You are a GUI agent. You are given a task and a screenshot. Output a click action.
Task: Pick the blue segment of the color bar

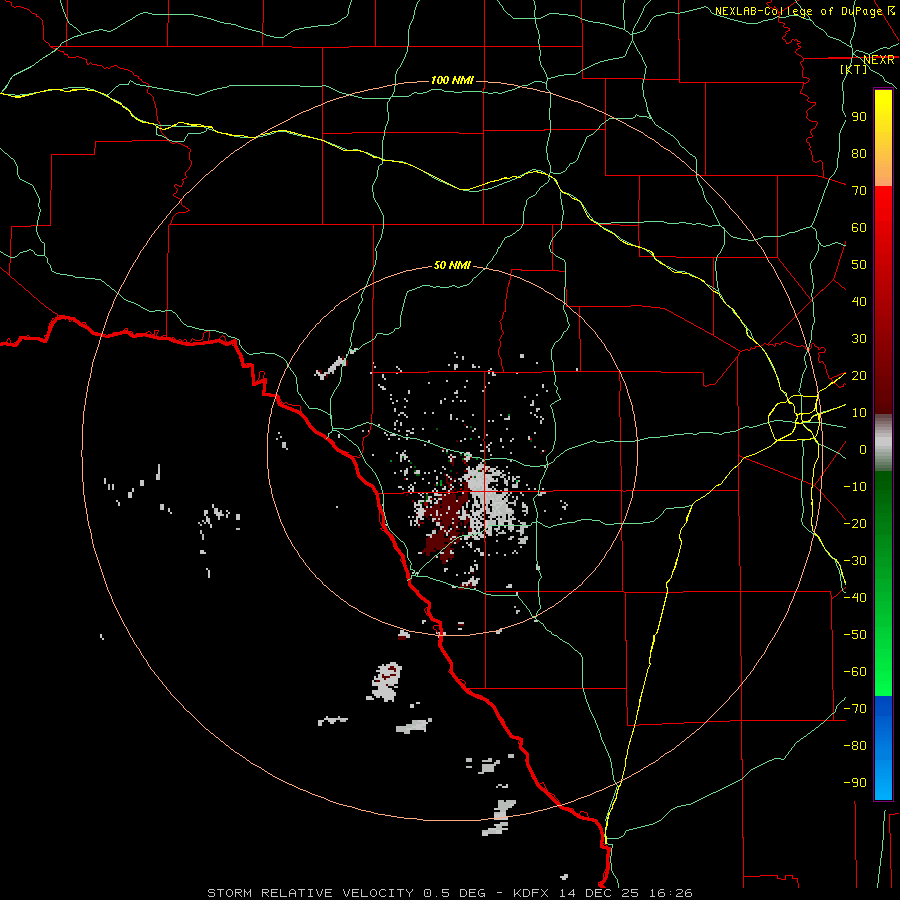883,747
